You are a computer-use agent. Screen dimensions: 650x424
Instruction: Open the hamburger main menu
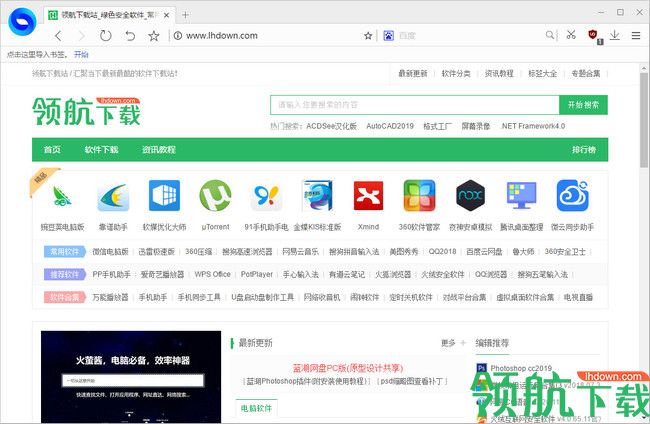pos(636,36)
